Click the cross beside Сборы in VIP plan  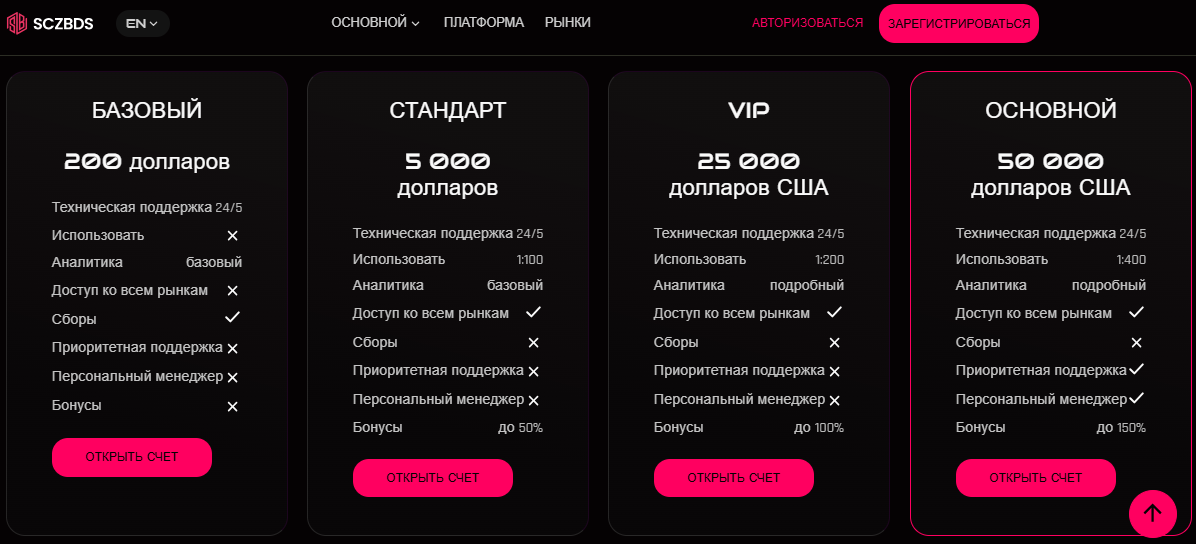point(835,342)
